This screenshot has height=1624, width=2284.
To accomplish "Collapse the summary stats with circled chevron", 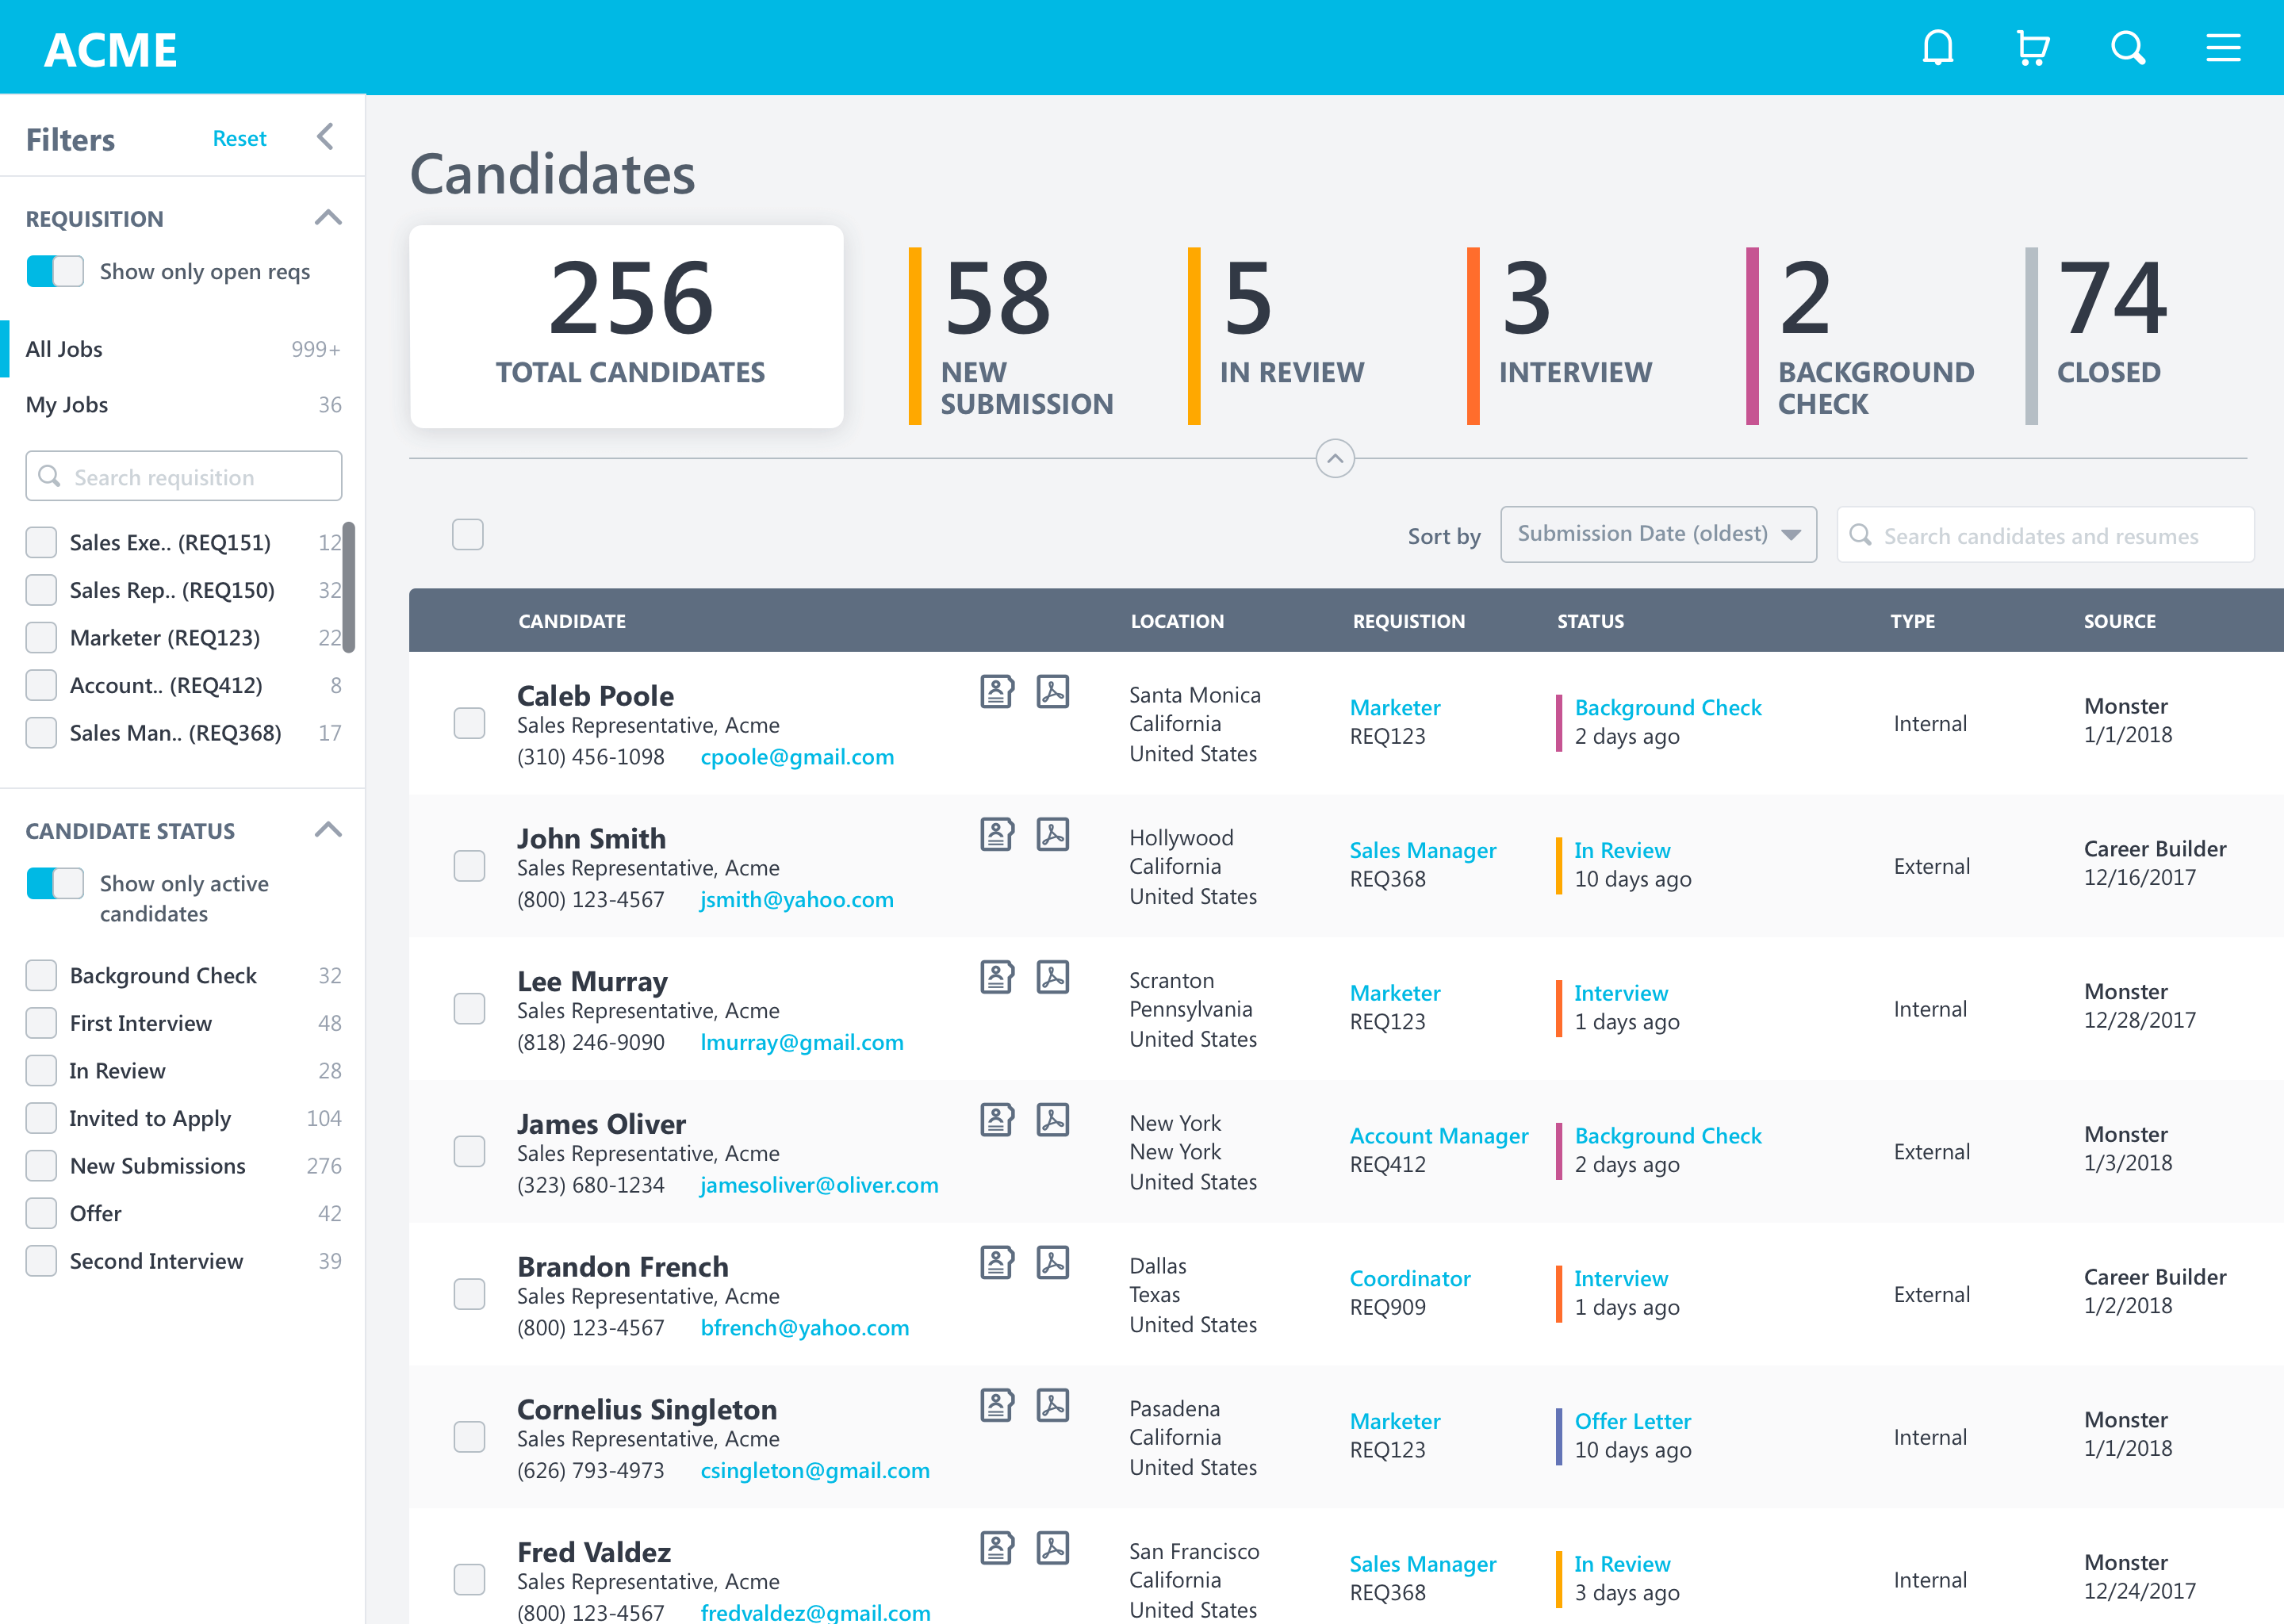I will pyautogui.click(x=1334, y=459).
